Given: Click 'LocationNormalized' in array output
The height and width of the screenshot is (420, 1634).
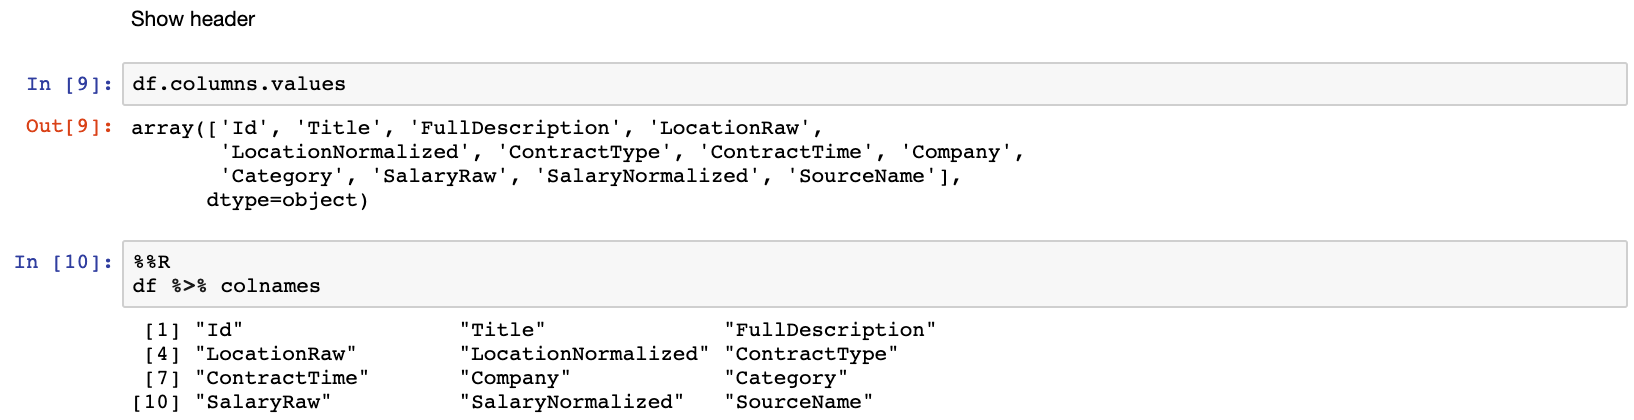Looking at the screenshot, I should [345, 152].
